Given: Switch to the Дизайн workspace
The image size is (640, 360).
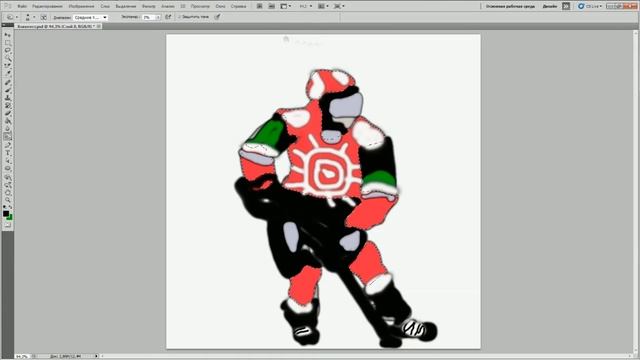Looking at the screenshot, I should point(550,6).
